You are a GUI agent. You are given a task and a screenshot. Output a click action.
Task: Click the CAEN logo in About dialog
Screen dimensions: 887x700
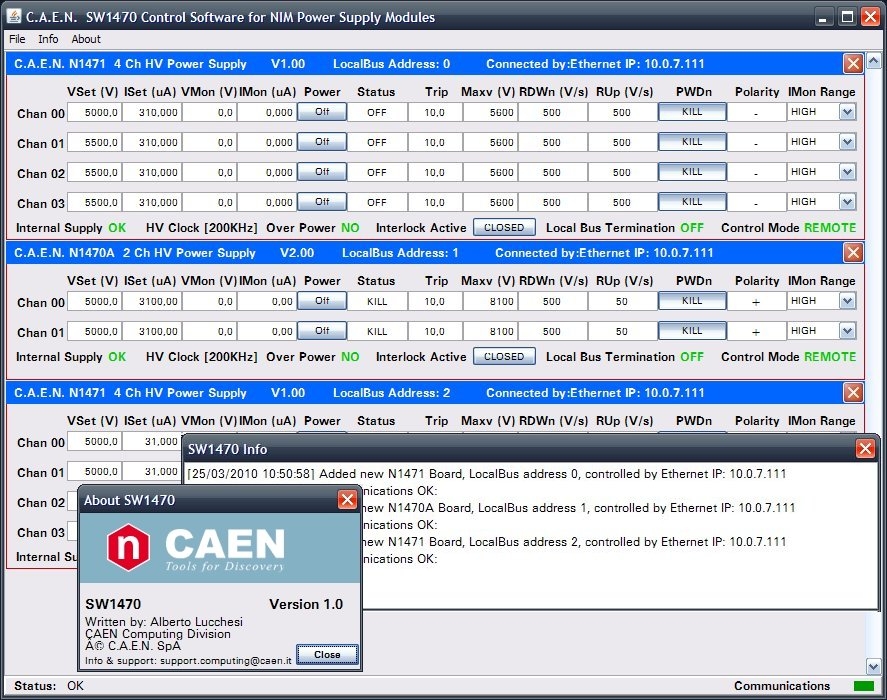pos(197,549)
